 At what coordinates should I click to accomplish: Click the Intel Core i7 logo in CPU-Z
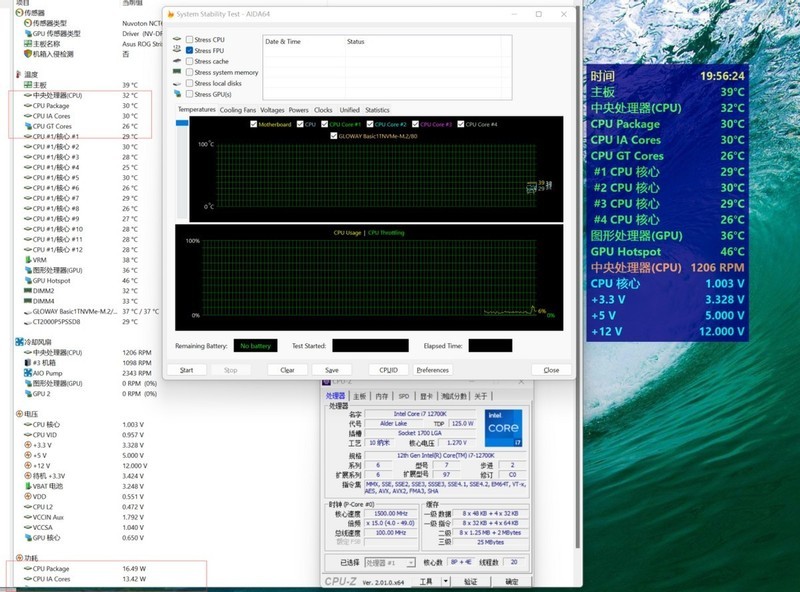(x=503, y=426)
